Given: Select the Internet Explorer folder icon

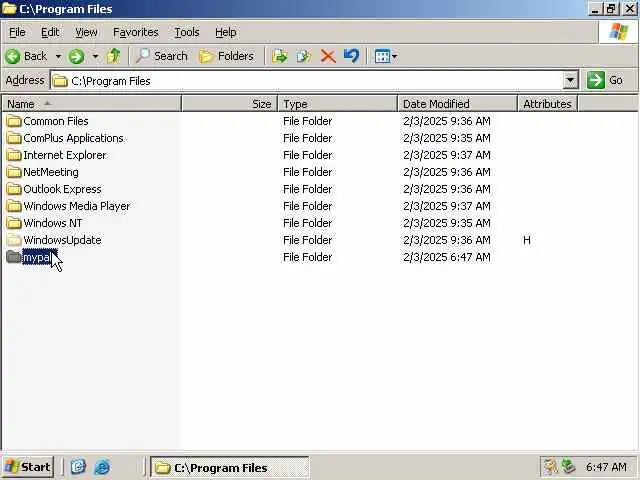Looking at the screenshot, I should 14,155.
